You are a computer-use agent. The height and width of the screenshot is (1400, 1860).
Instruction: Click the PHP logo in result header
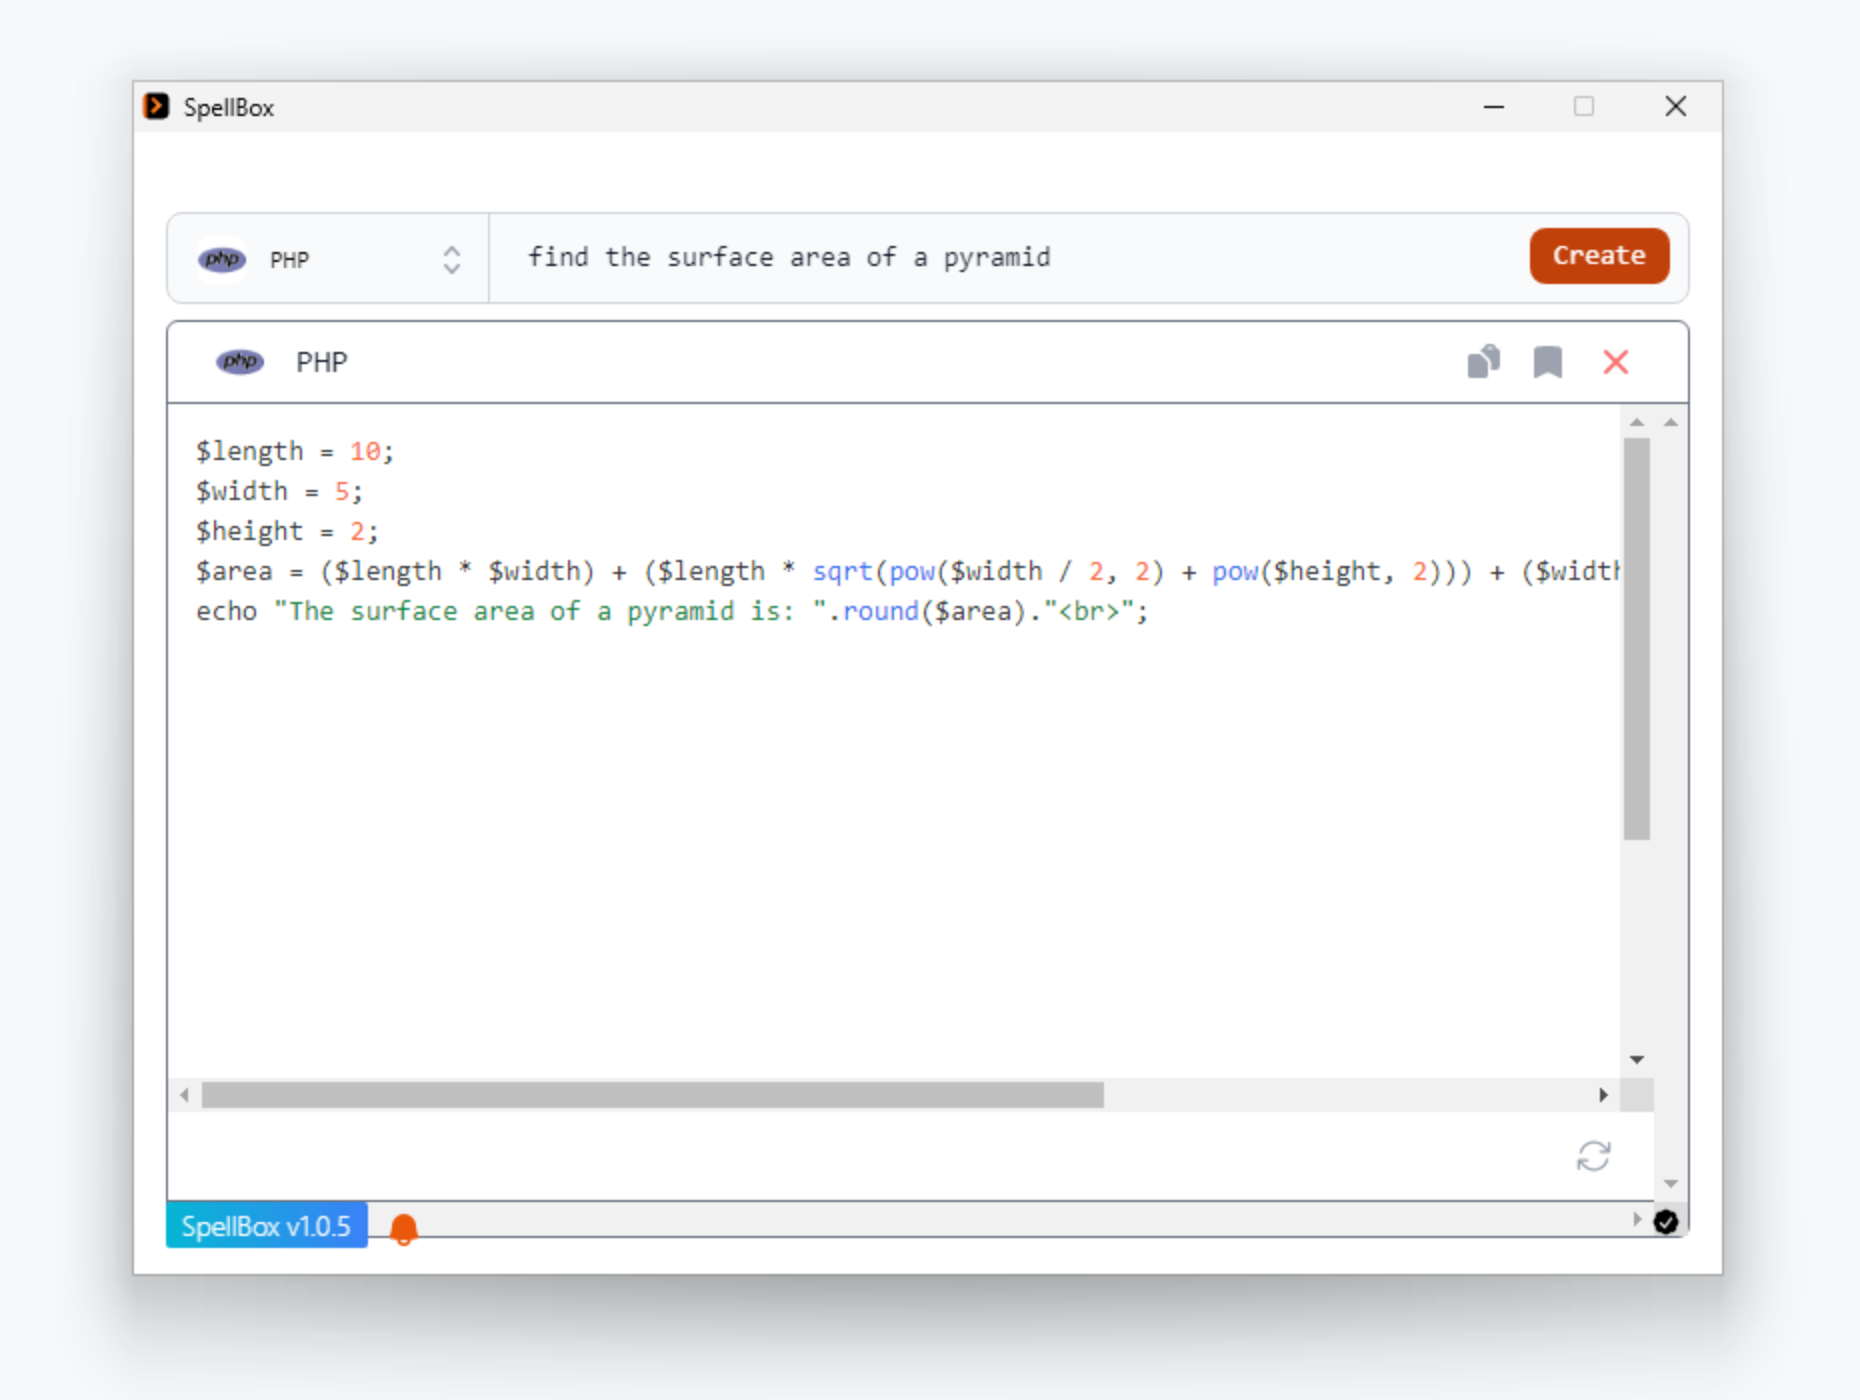240,362
